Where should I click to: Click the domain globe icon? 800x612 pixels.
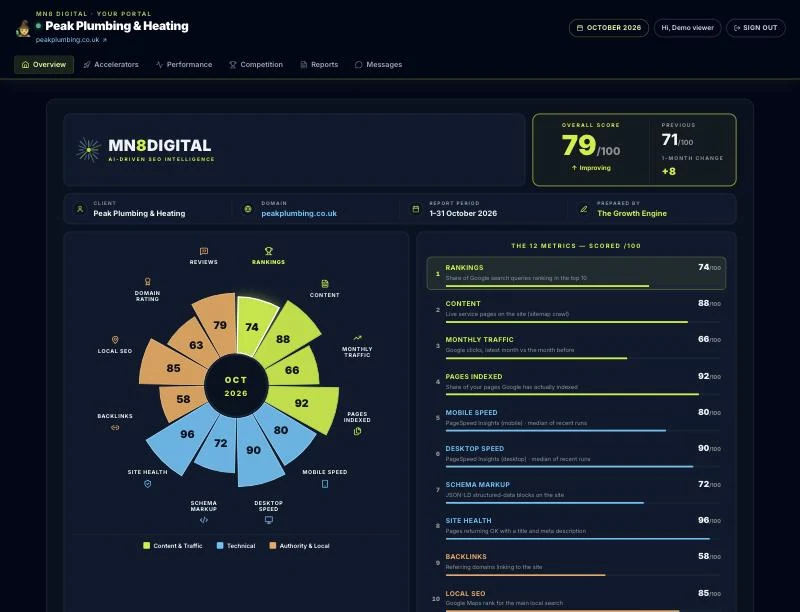247,209
